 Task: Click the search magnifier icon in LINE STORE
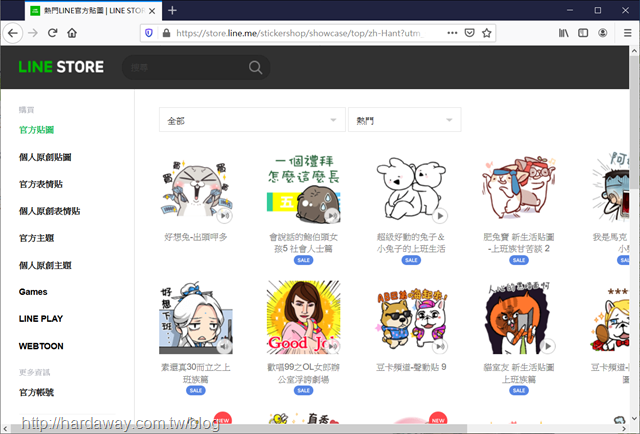coord(256,67)
